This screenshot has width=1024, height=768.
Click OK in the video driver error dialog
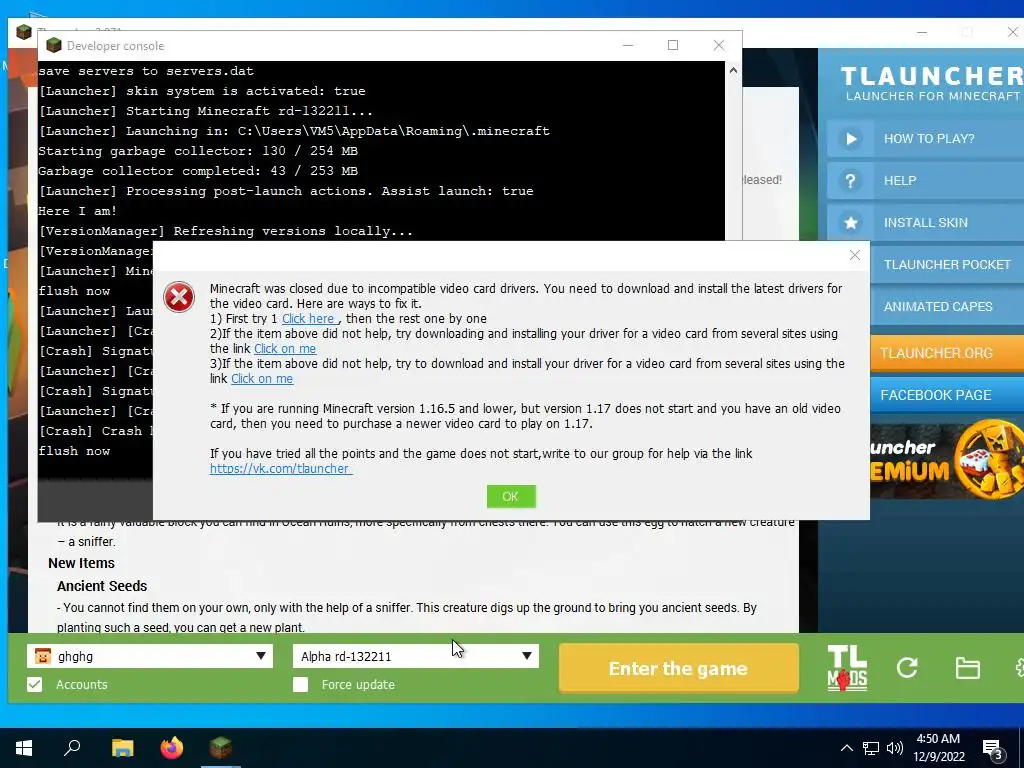(511, 496)
